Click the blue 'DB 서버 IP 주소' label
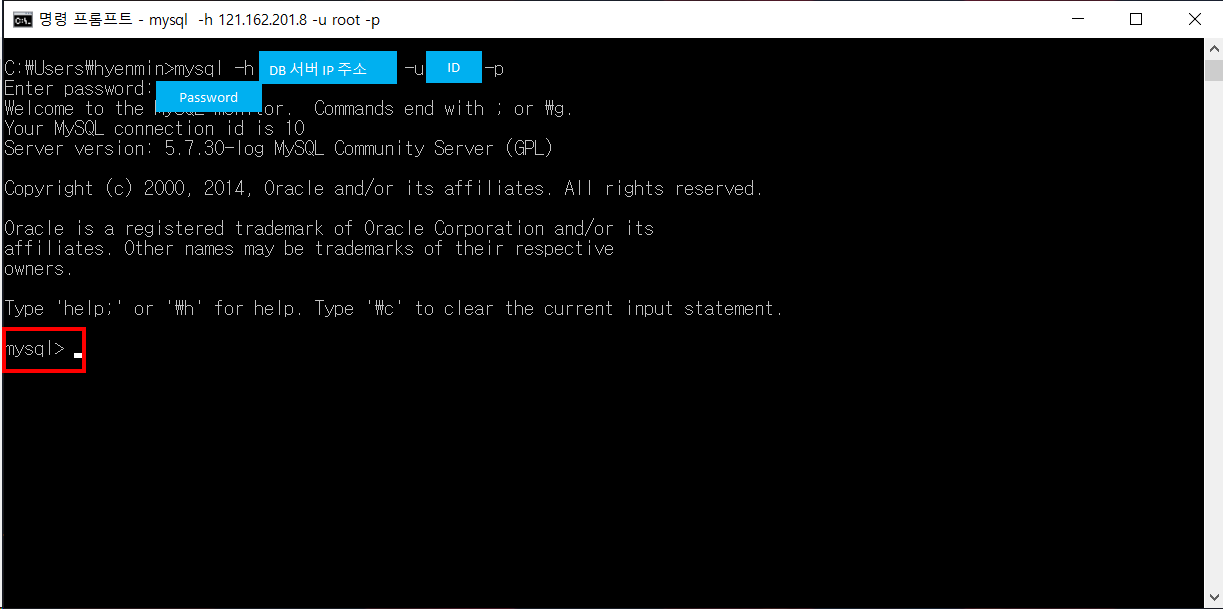Viewport: 1223px width, 609px height. (328, 68)
